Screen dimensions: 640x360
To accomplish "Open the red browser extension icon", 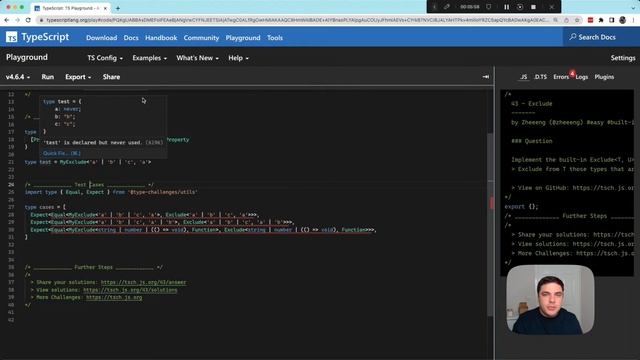I will click(x=590, y=20).
